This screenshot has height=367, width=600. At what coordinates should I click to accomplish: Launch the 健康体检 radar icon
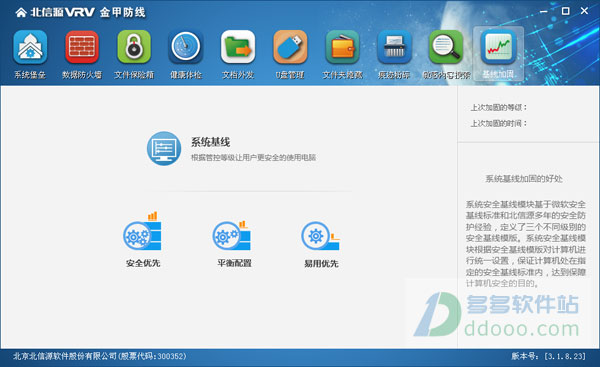point(186,47)
